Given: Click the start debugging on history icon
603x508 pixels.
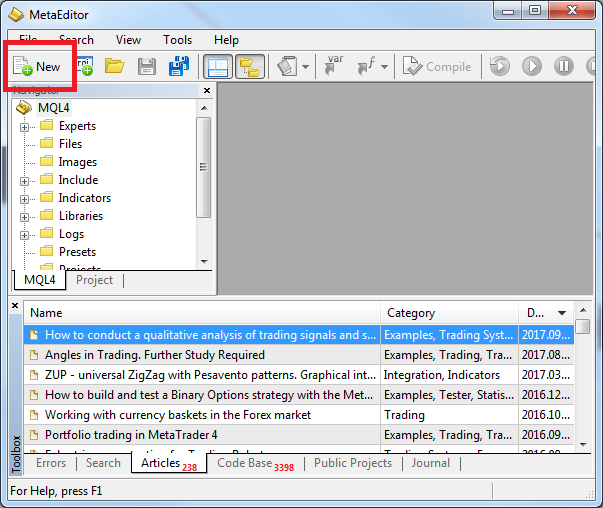Looking at the screenshot, I should point(500,66).
